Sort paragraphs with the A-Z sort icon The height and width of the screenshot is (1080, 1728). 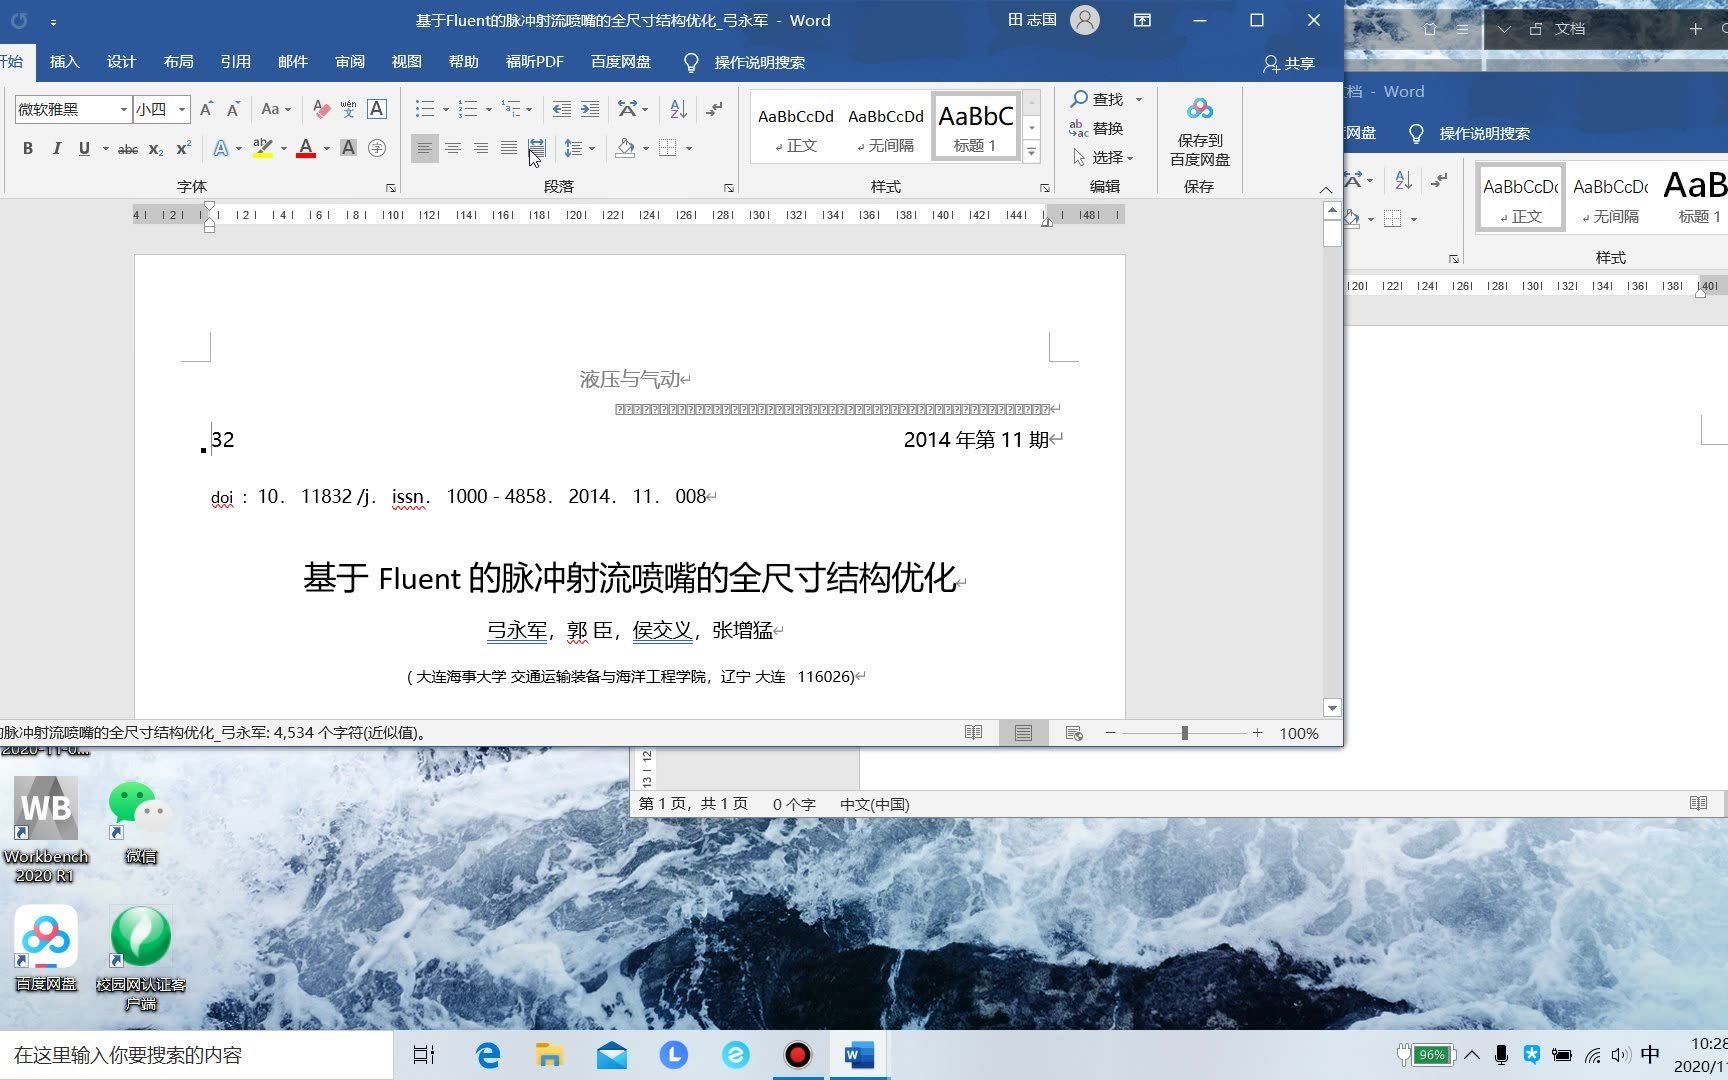[678, 109]
